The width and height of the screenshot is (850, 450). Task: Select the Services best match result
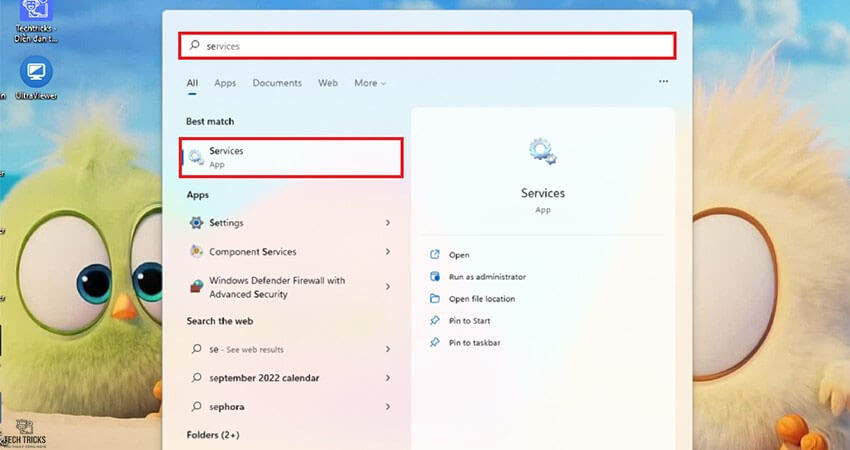point(292,157)
